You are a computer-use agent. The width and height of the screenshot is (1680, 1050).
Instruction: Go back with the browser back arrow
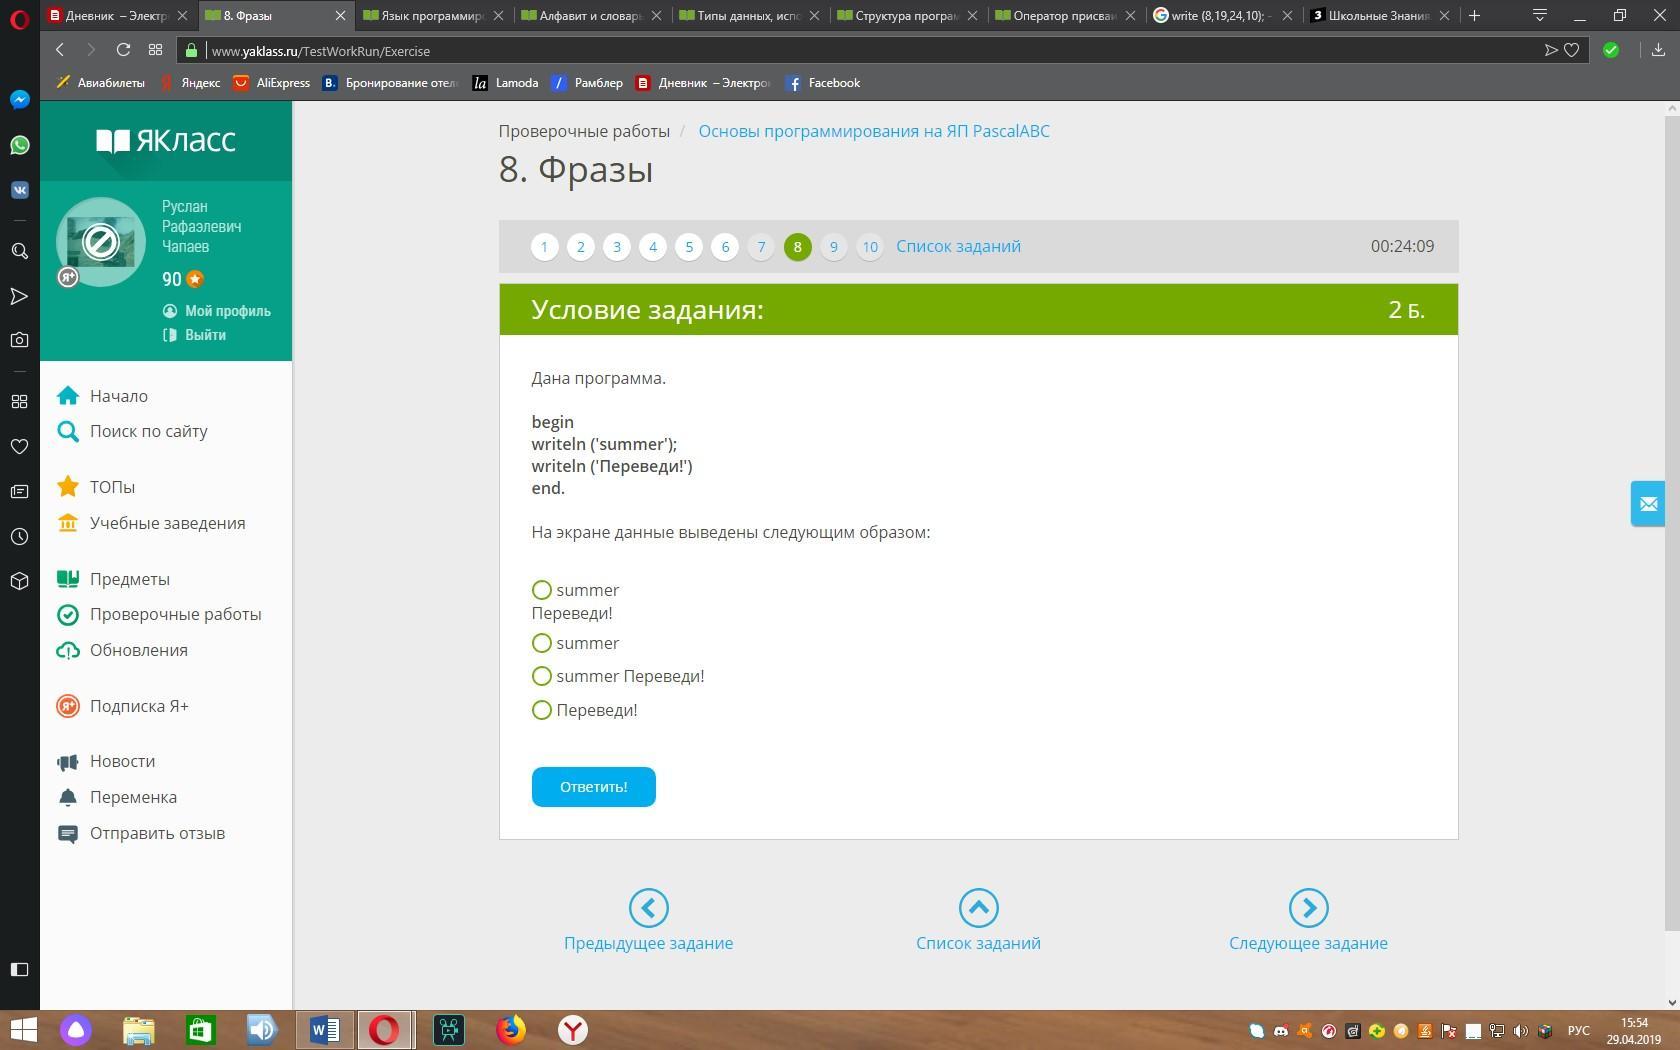[x=60, y=50]
